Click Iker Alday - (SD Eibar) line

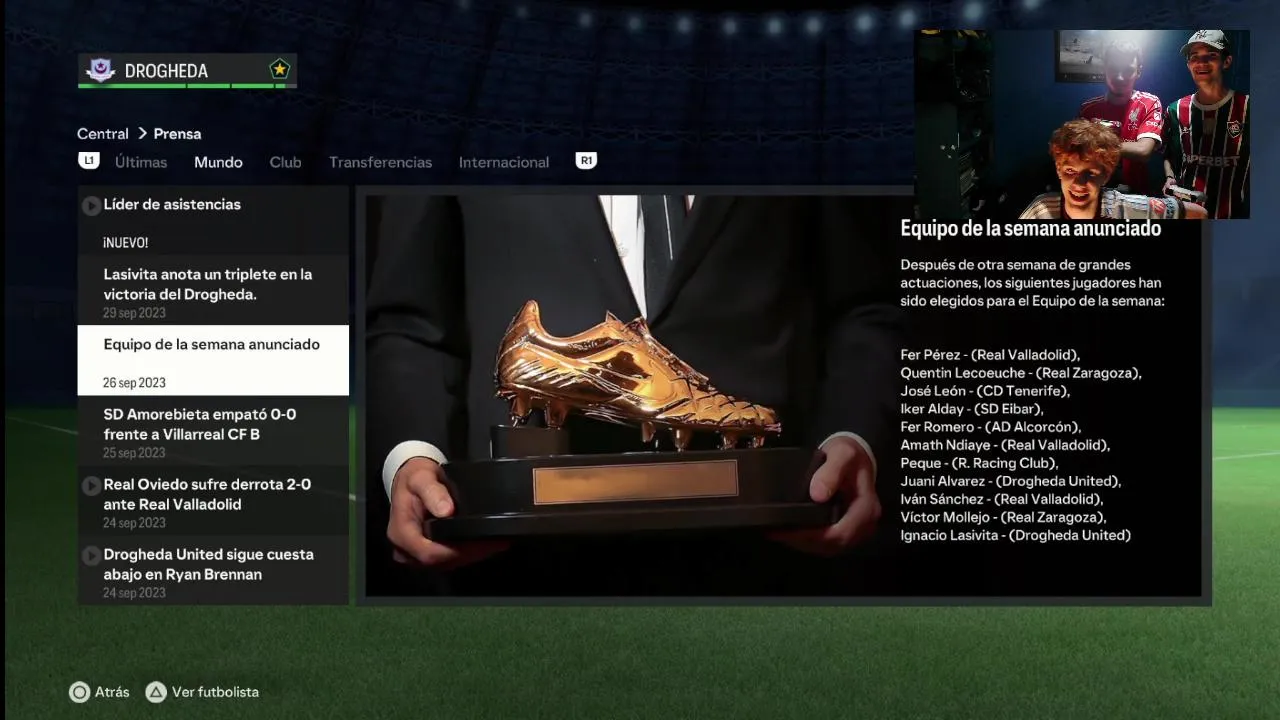pyautogui.click(x=972, y=409)
